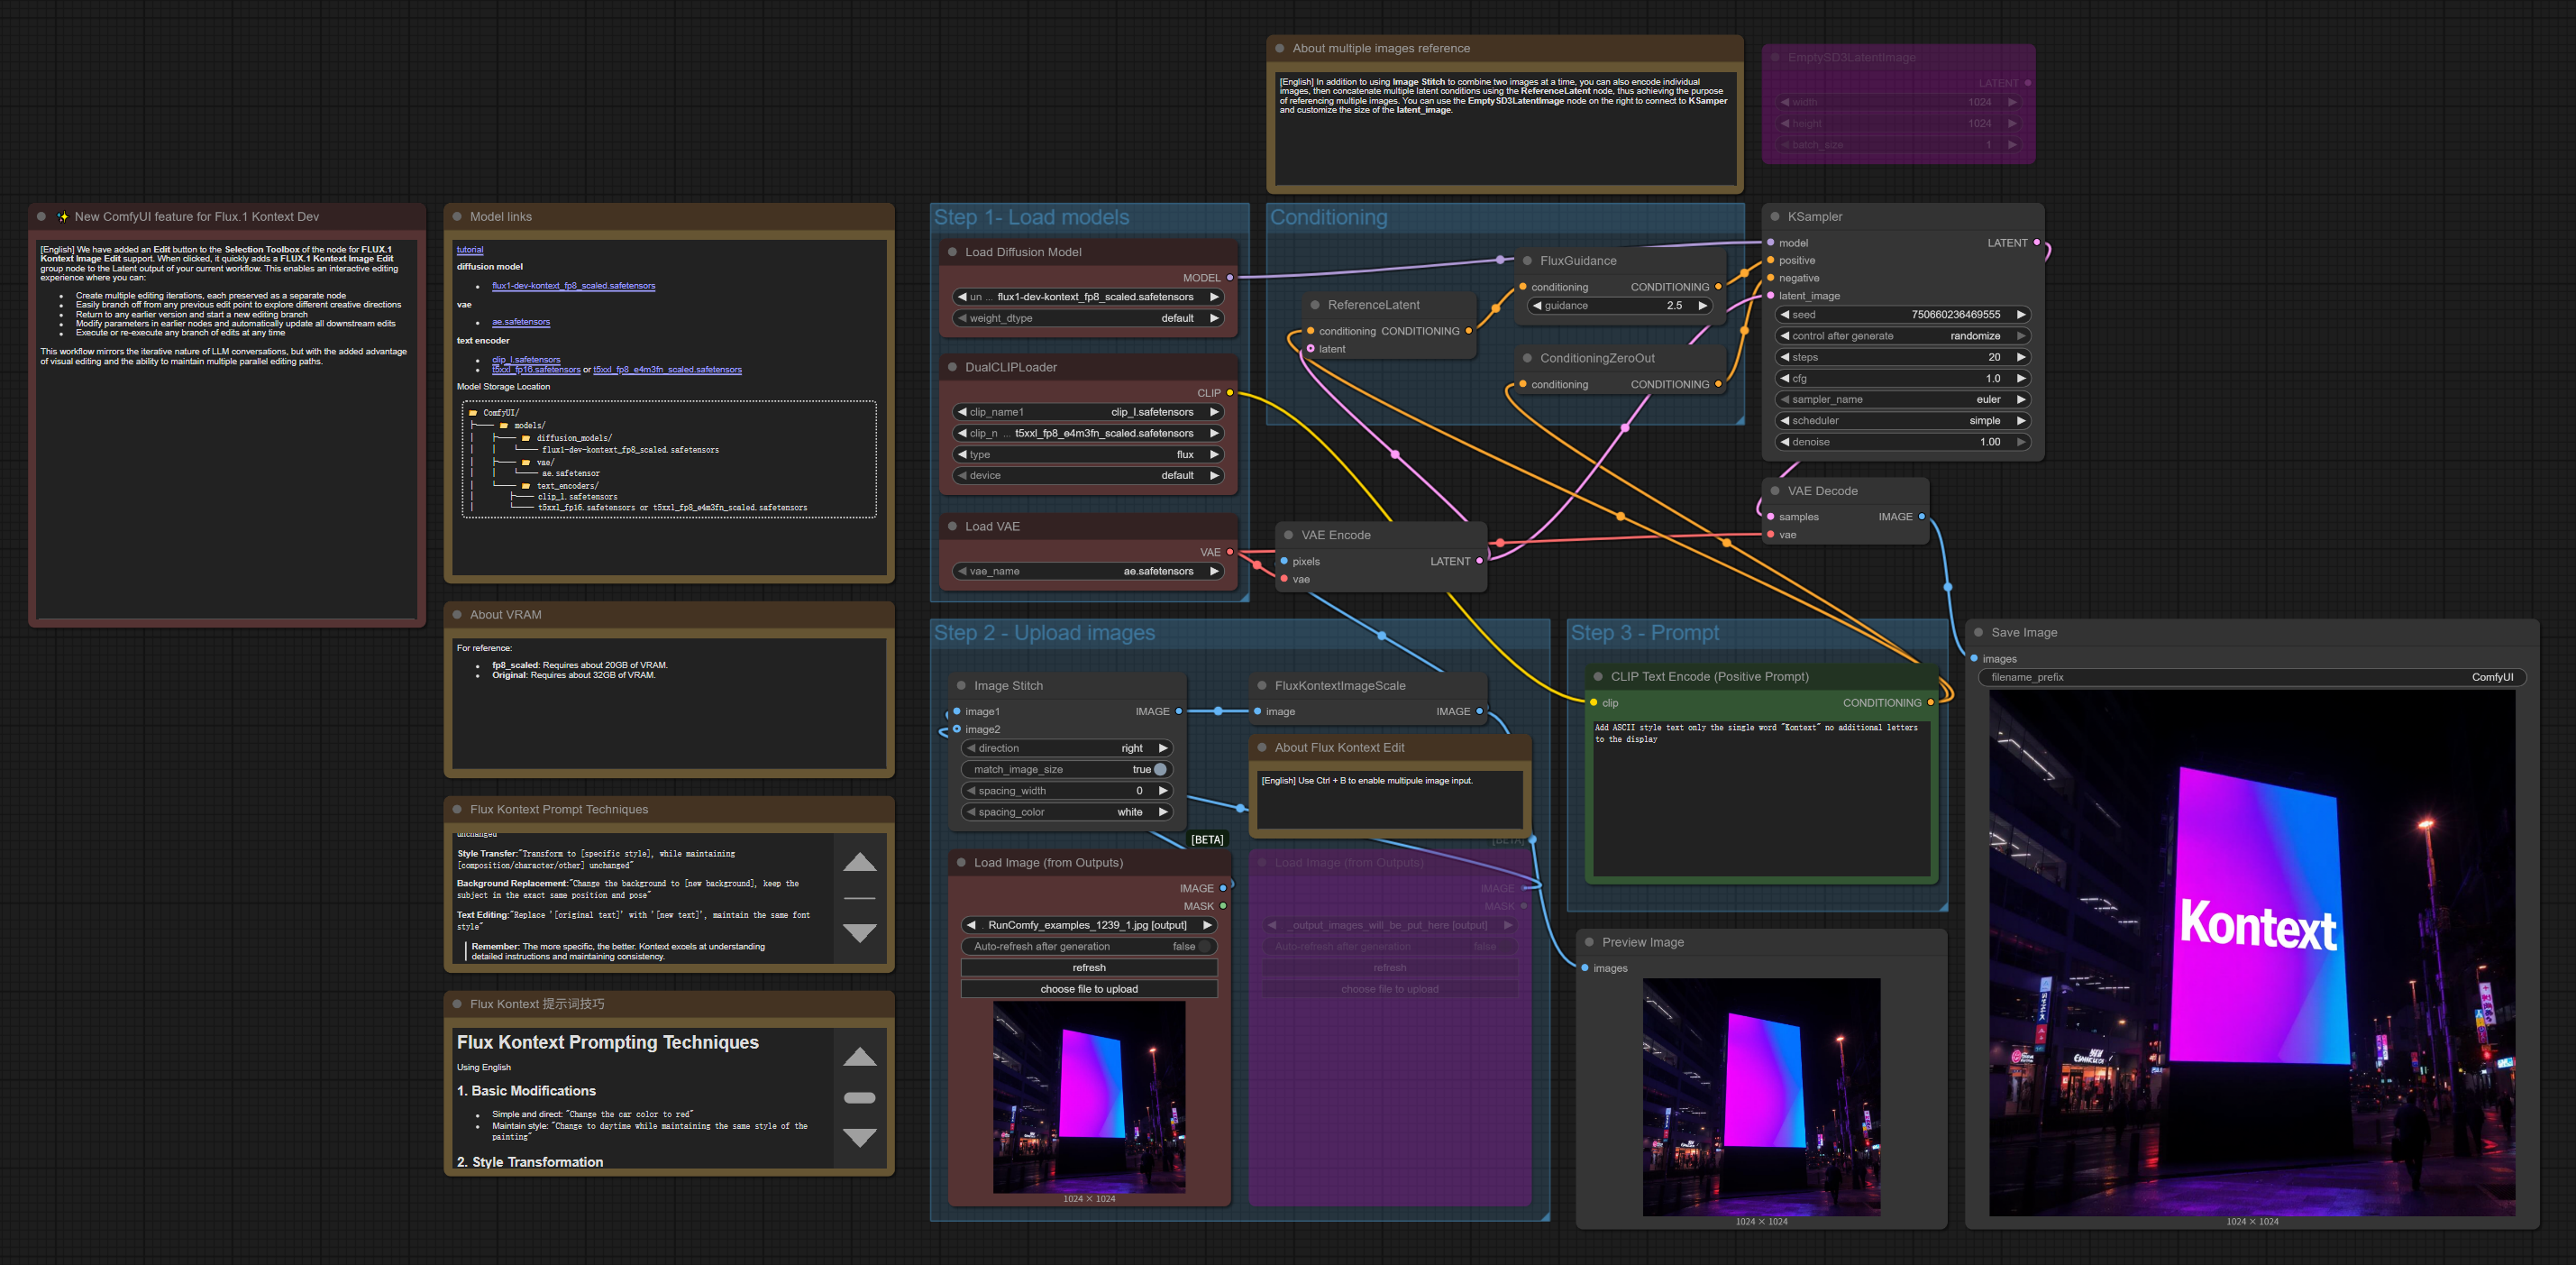Viewport: 2576px width, 1265px height.
Task: Open the clip_l.safetensors link
Action: tap(526, 360)
